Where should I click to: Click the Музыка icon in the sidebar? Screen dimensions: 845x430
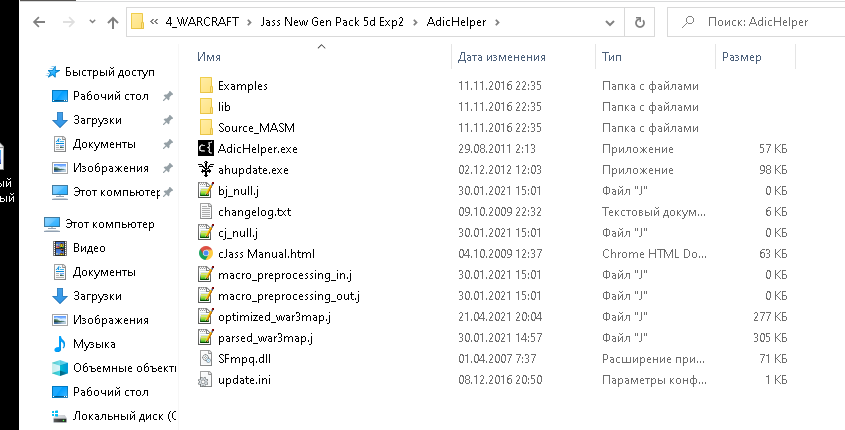pyautogui.click(x=59, y=344)
